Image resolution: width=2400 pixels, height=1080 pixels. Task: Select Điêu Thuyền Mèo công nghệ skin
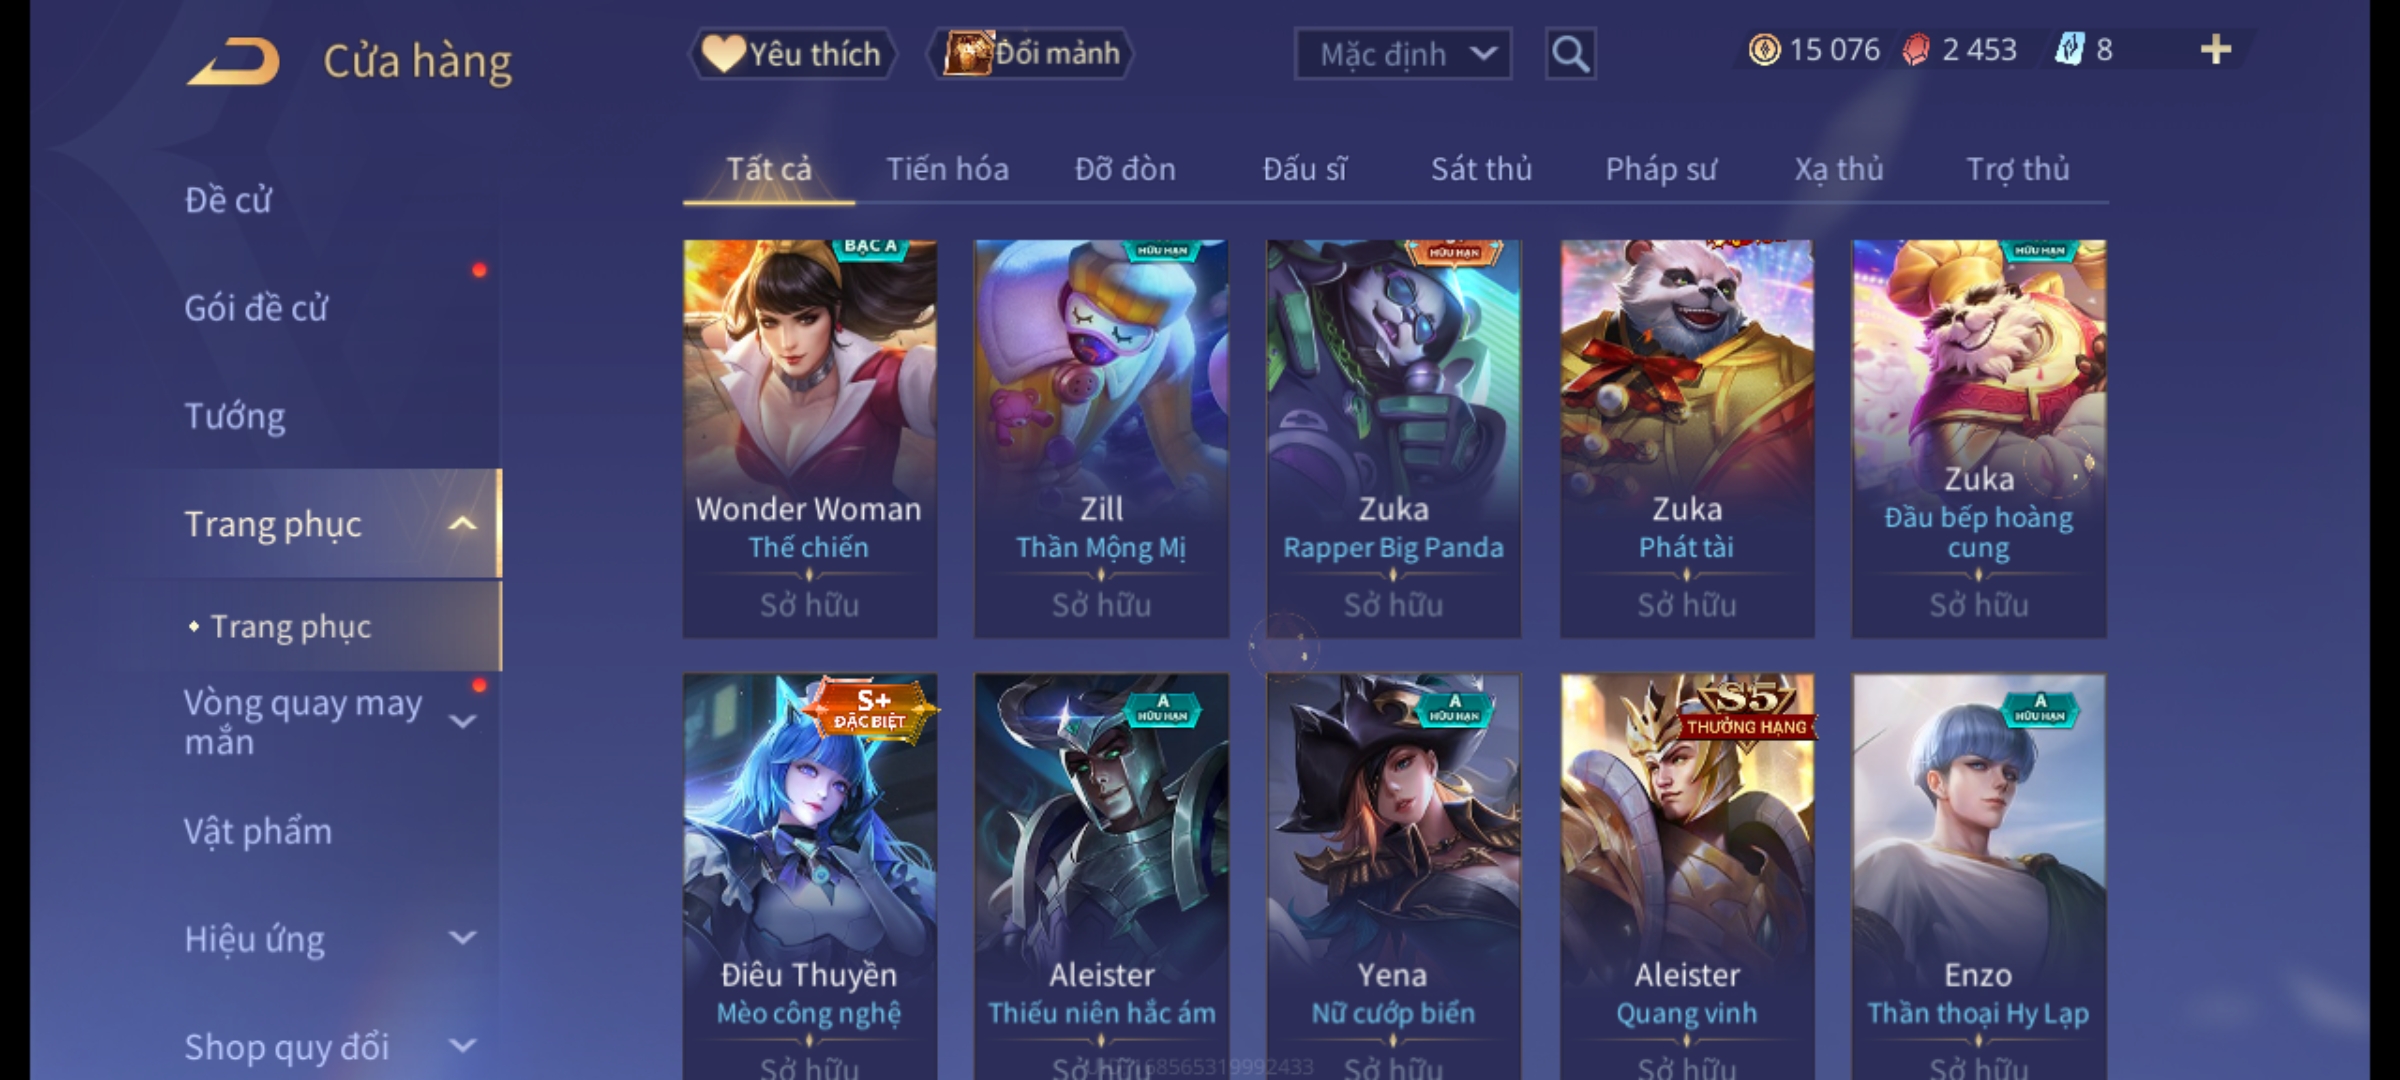click(x=810, y=876)
